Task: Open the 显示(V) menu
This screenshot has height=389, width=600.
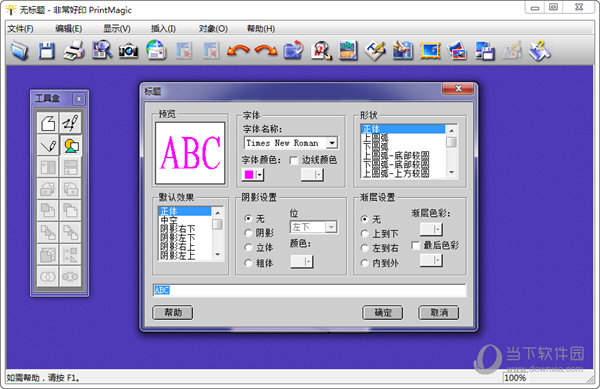Action: (117, 29)
